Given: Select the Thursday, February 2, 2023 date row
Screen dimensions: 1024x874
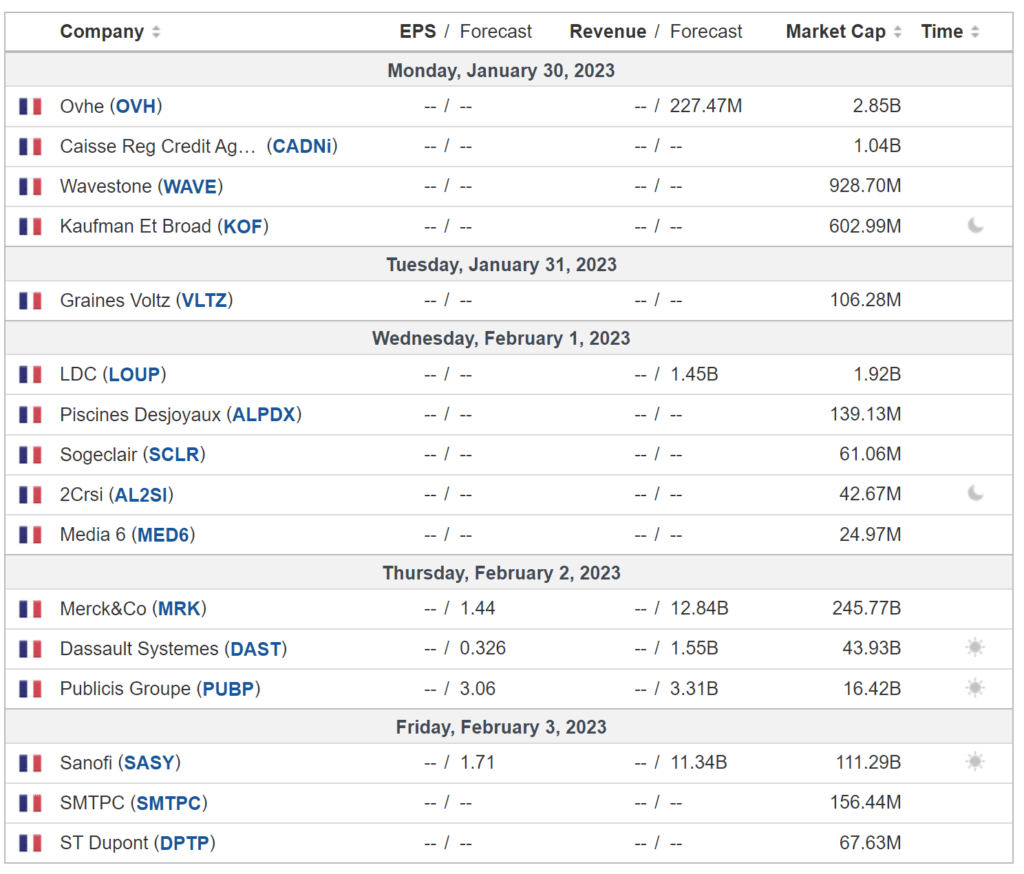Looking at the screenshot, I should click(509, 572).
